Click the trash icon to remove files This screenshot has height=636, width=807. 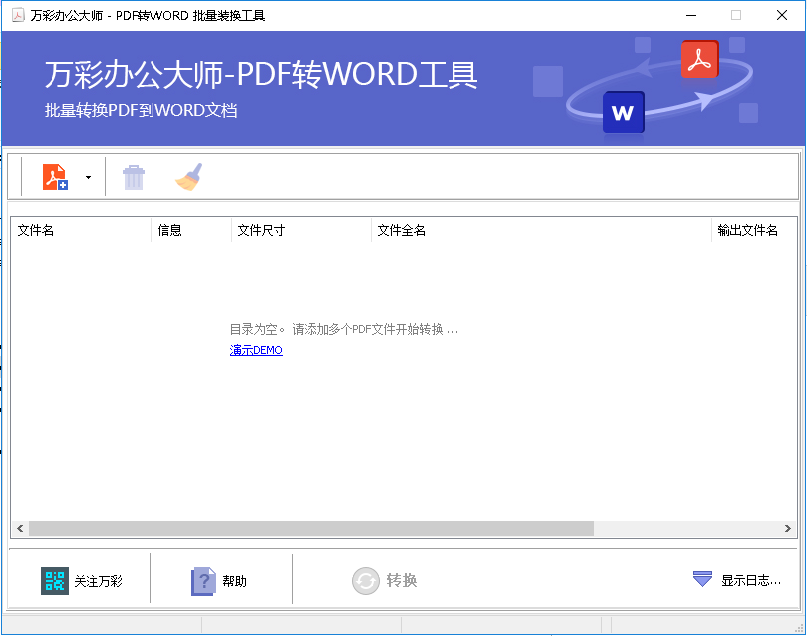tap(133, 176)
